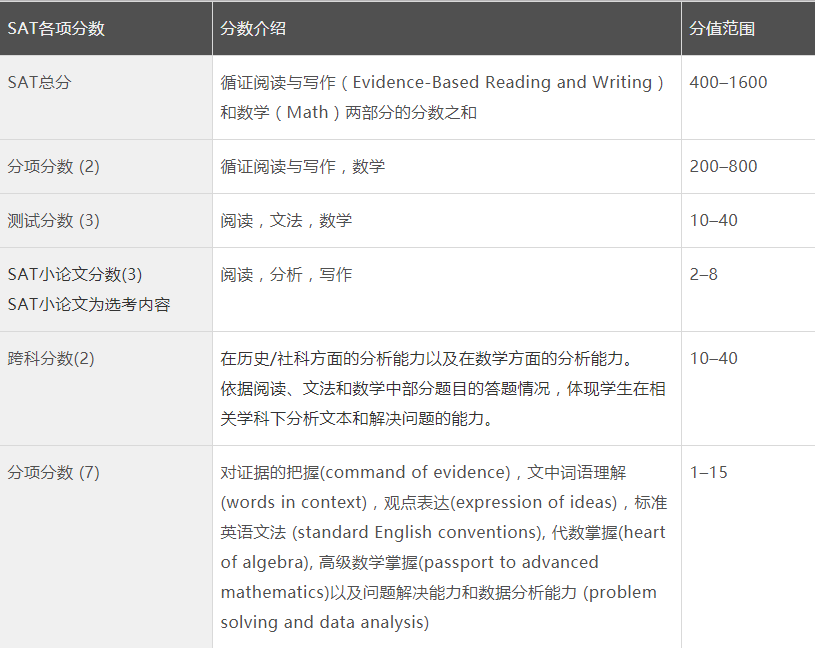The image size is (815, 648).
Task: Select the 2–8 score range cell
Action: click(x=703, y=275)
